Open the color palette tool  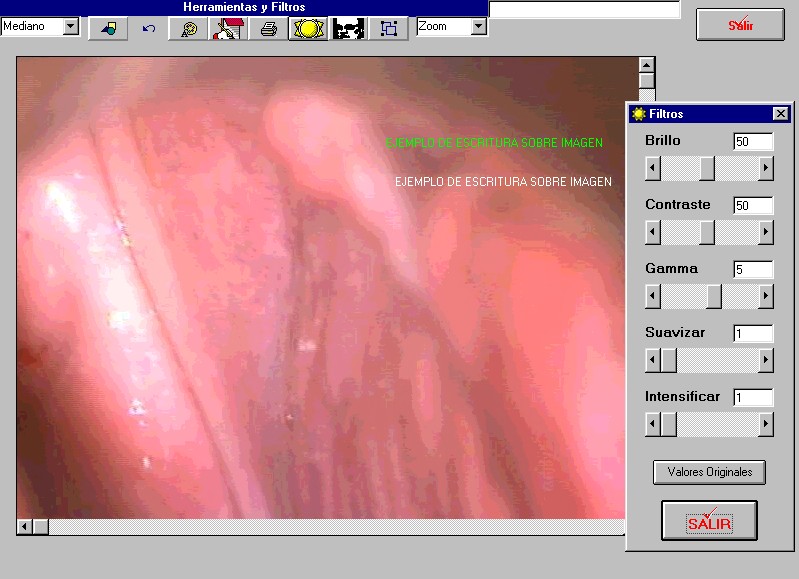tap(188, 28)
